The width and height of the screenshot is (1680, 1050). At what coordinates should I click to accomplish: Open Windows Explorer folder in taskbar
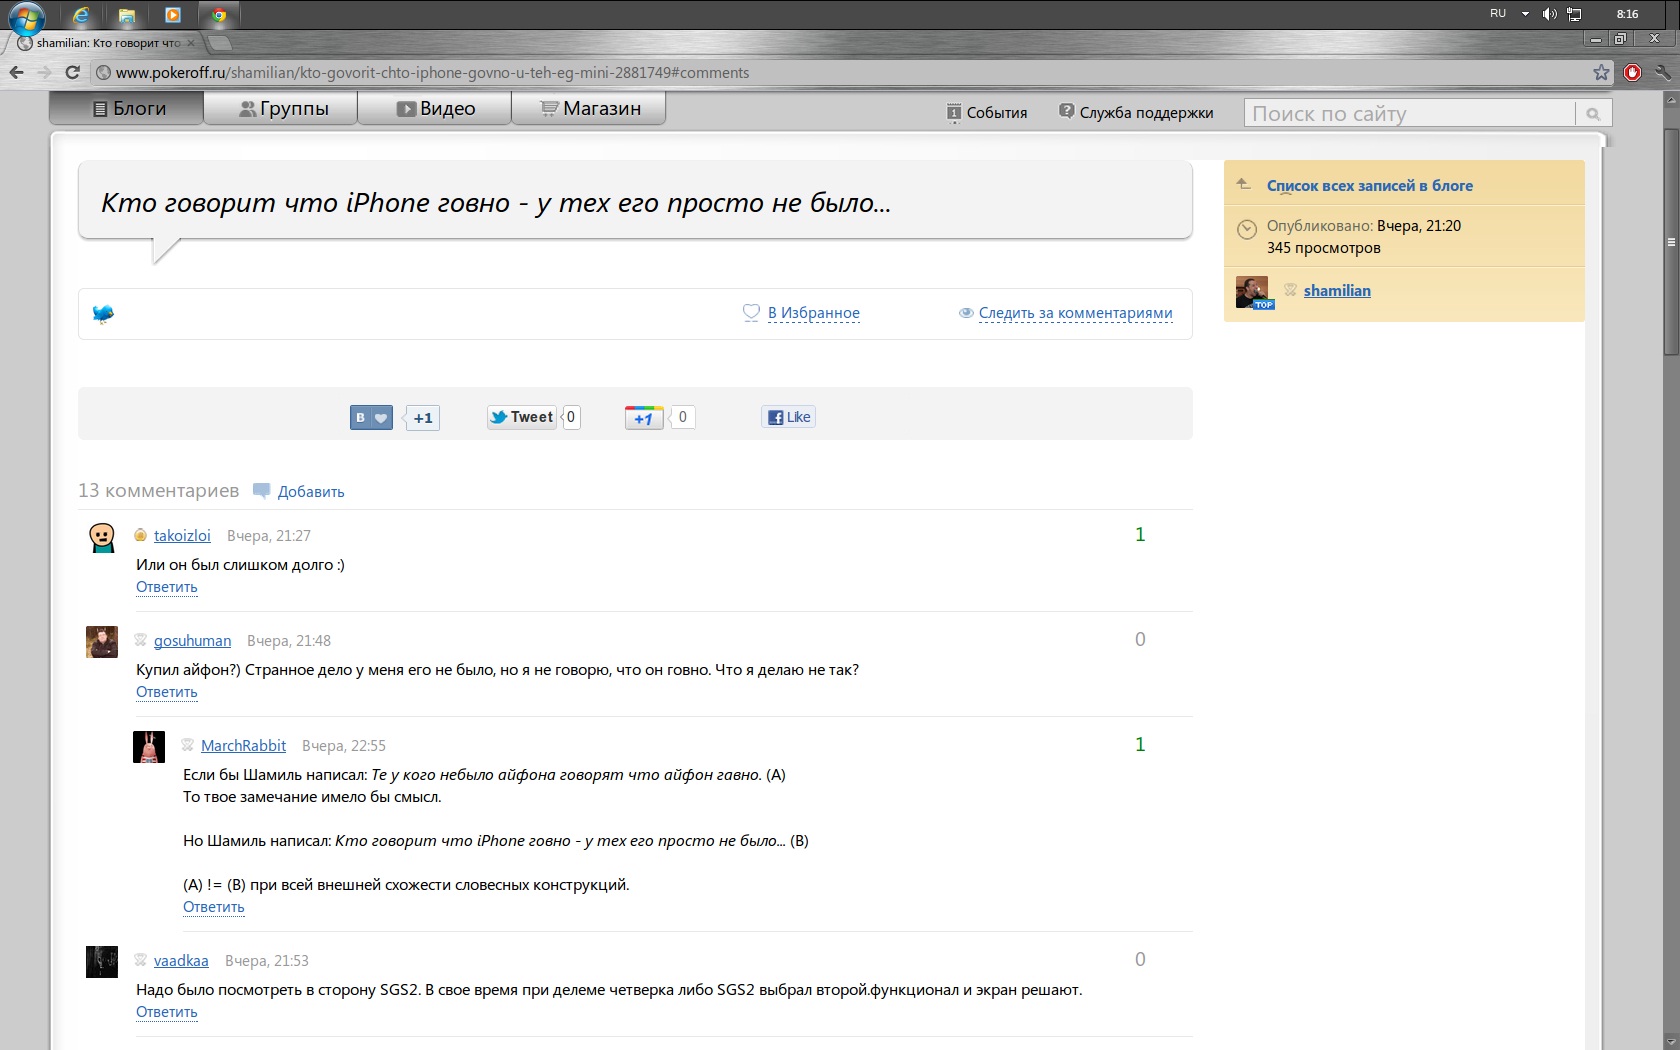point(127,15)
